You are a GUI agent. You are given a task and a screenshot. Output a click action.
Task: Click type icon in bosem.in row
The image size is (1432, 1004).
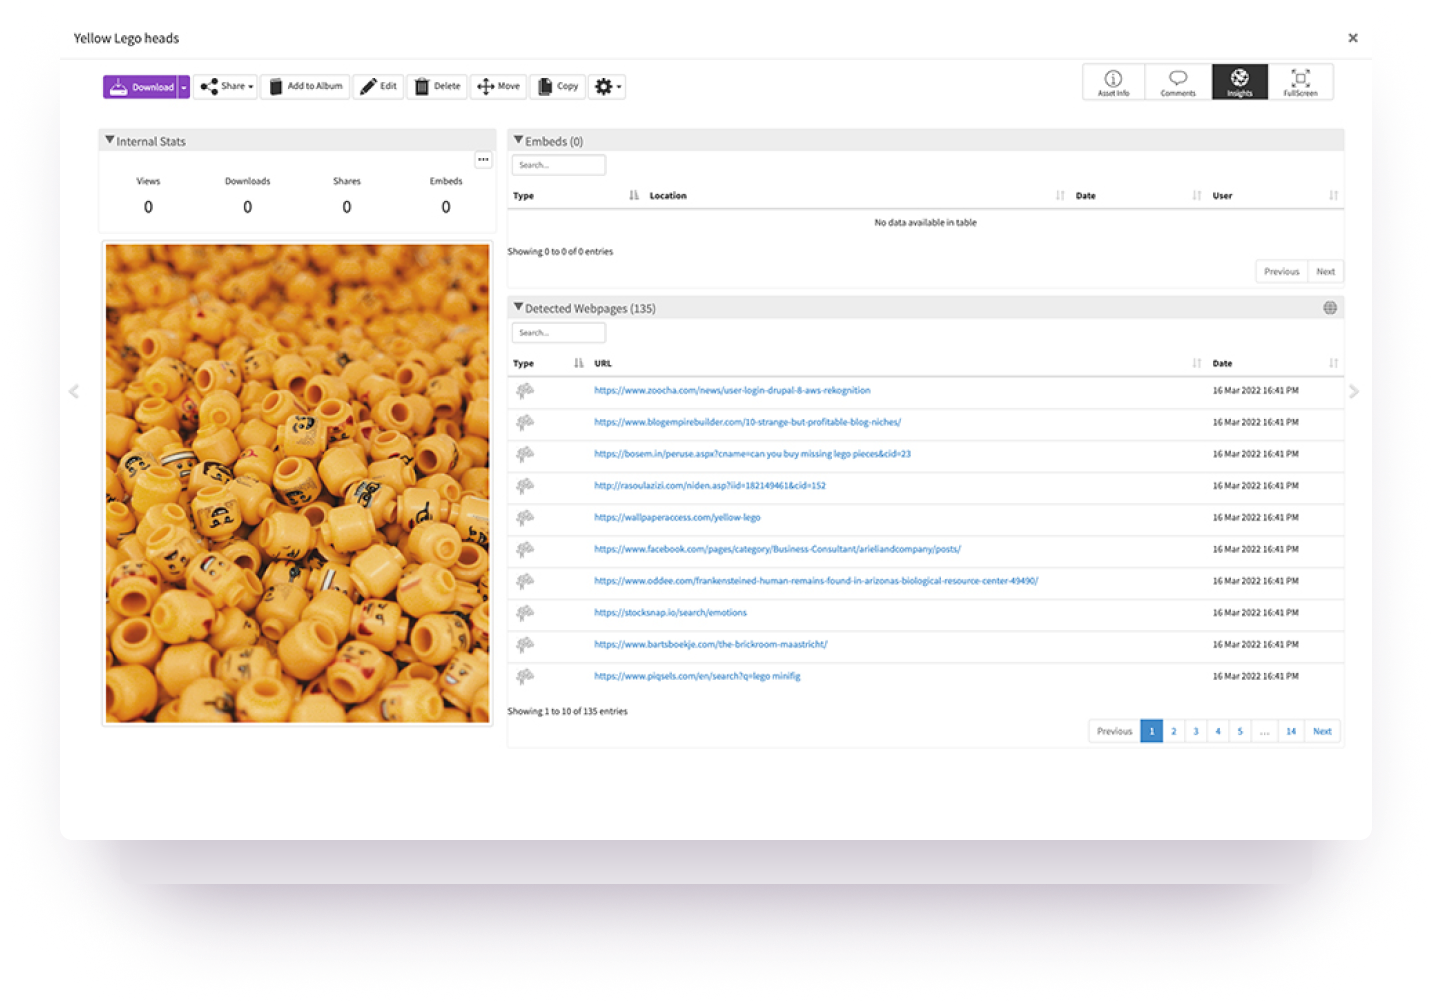(524, 454)
